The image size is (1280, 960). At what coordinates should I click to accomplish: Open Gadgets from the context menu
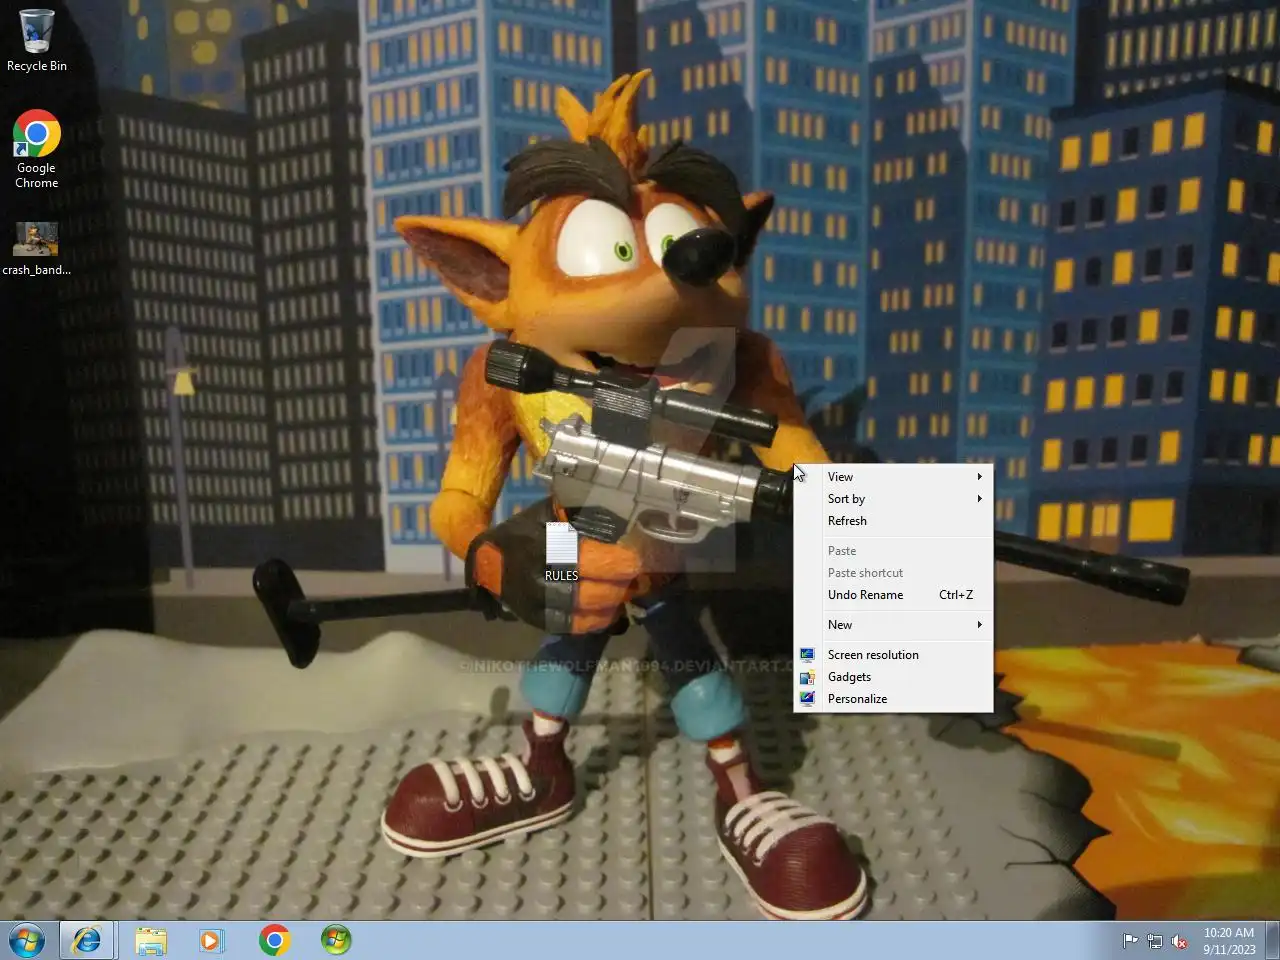point(894,677)
